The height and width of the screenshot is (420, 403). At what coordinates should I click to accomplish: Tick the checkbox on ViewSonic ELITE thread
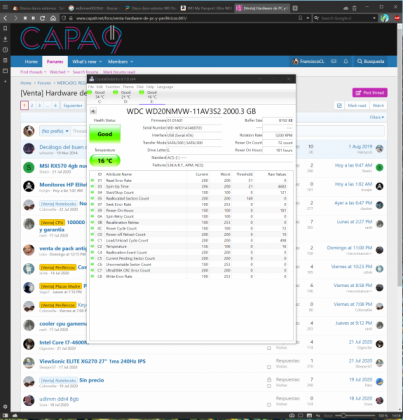[x=269, y=367]
